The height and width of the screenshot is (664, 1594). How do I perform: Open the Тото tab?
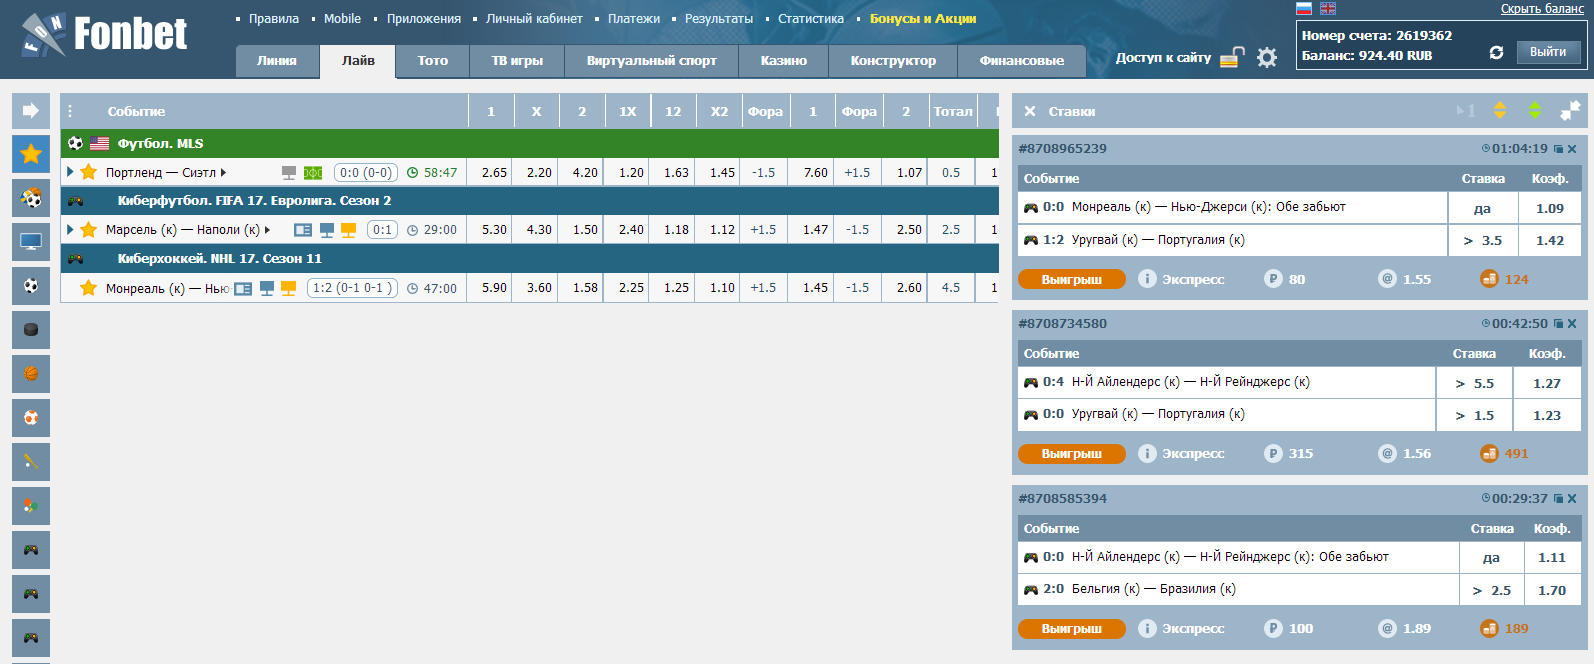433,61
